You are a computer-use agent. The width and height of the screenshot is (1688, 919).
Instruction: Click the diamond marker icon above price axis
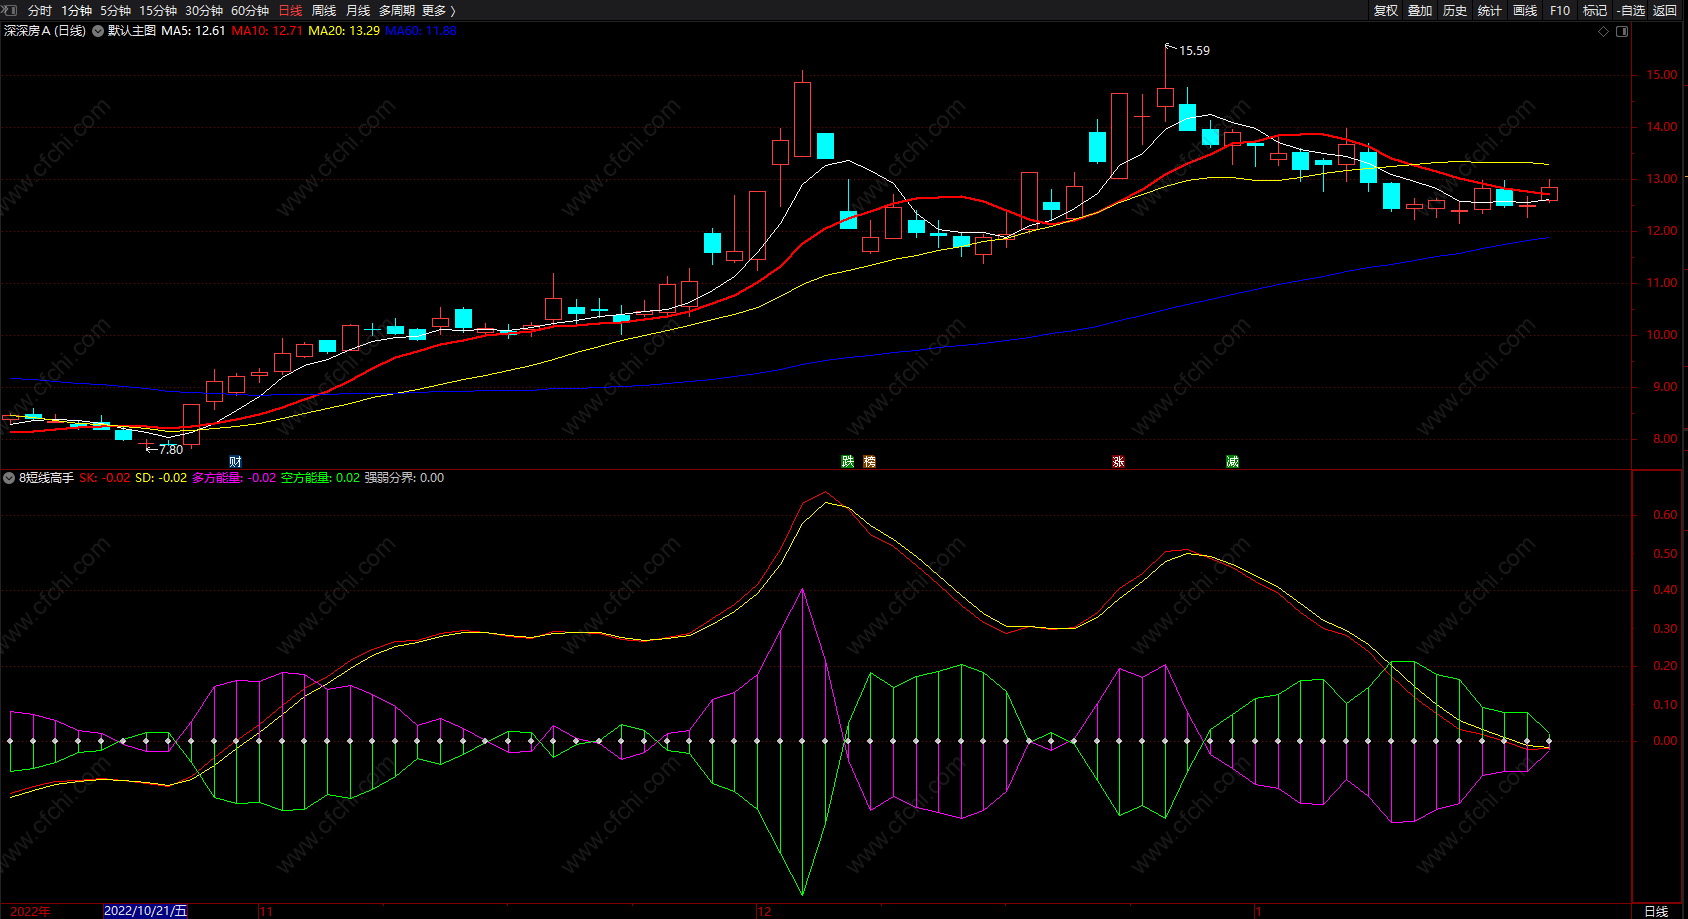(x=1604, y=31)
